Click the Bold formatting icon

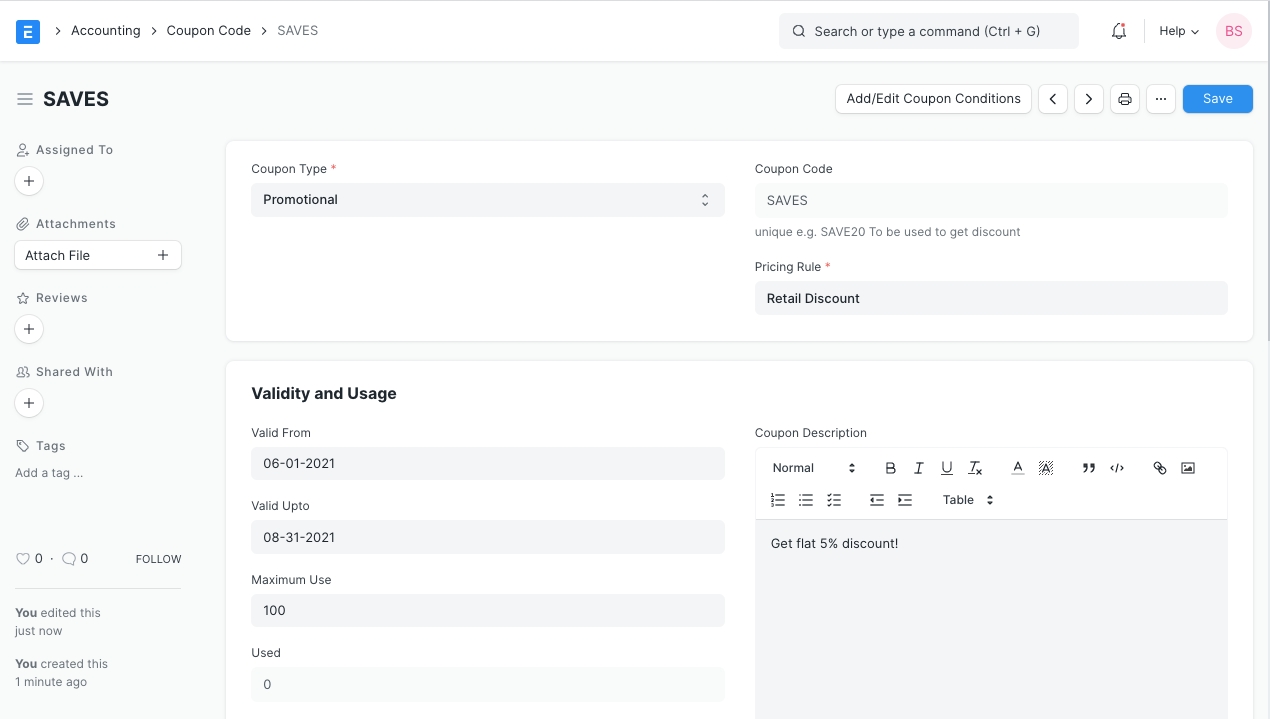click(x=890, y=468)
